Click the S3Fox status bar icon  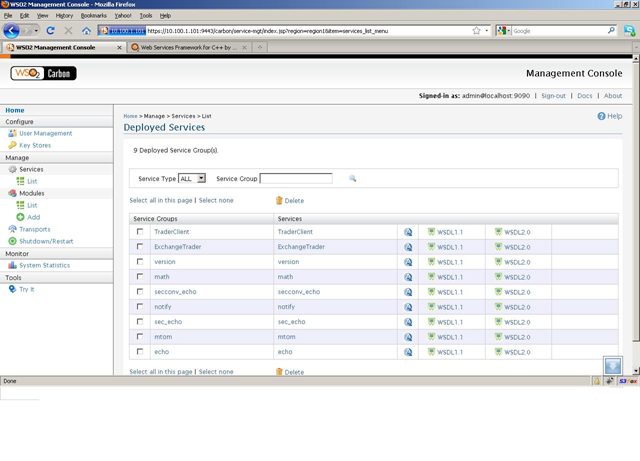pos(628,381)
